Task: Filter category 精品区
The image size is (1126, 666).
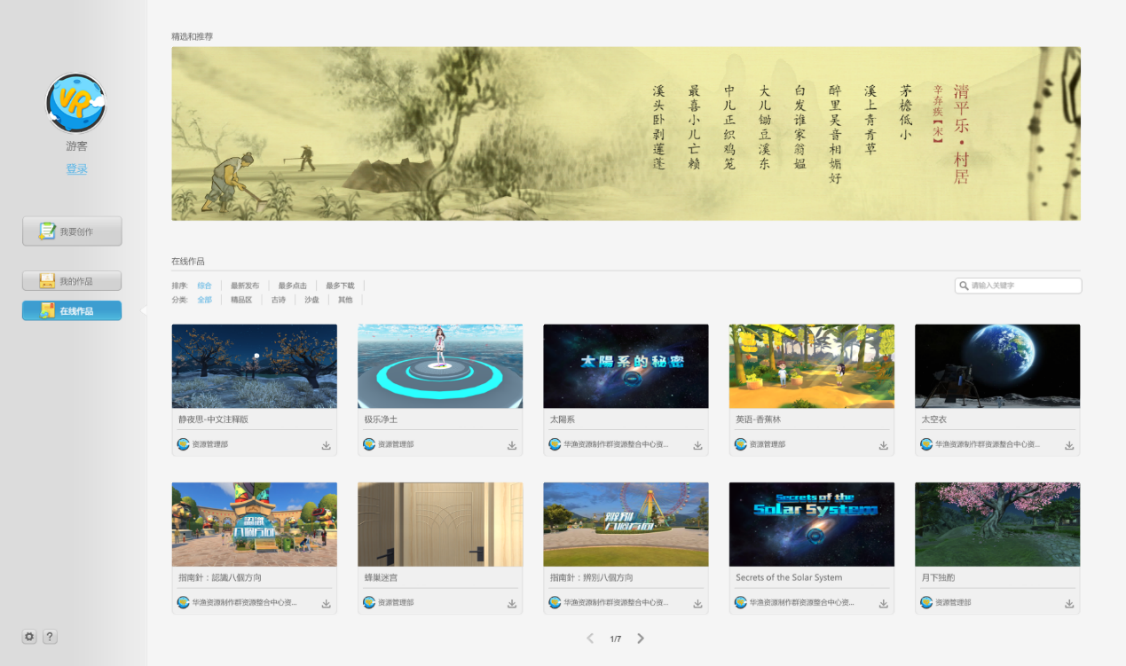Action: coord(241,300)
